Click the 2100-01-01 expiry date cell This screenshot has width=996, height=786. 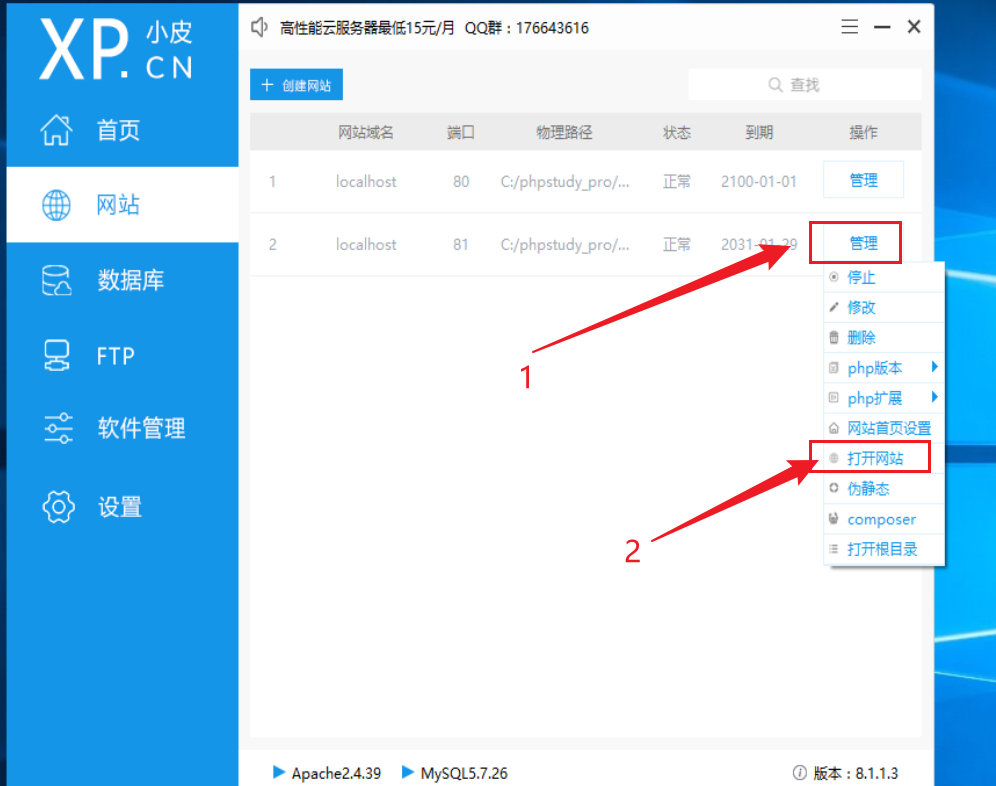click(758, 182)
